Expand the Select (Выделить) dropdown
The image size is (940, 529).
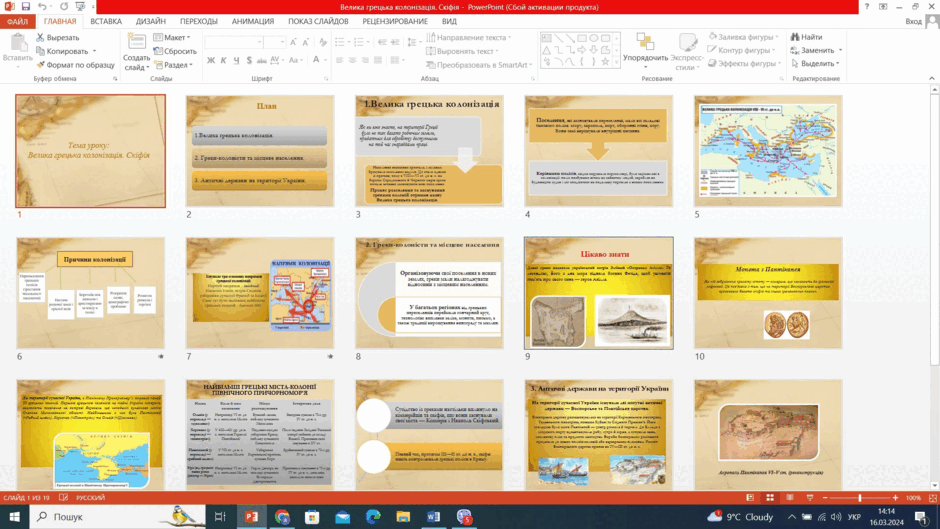coord(815,64)
